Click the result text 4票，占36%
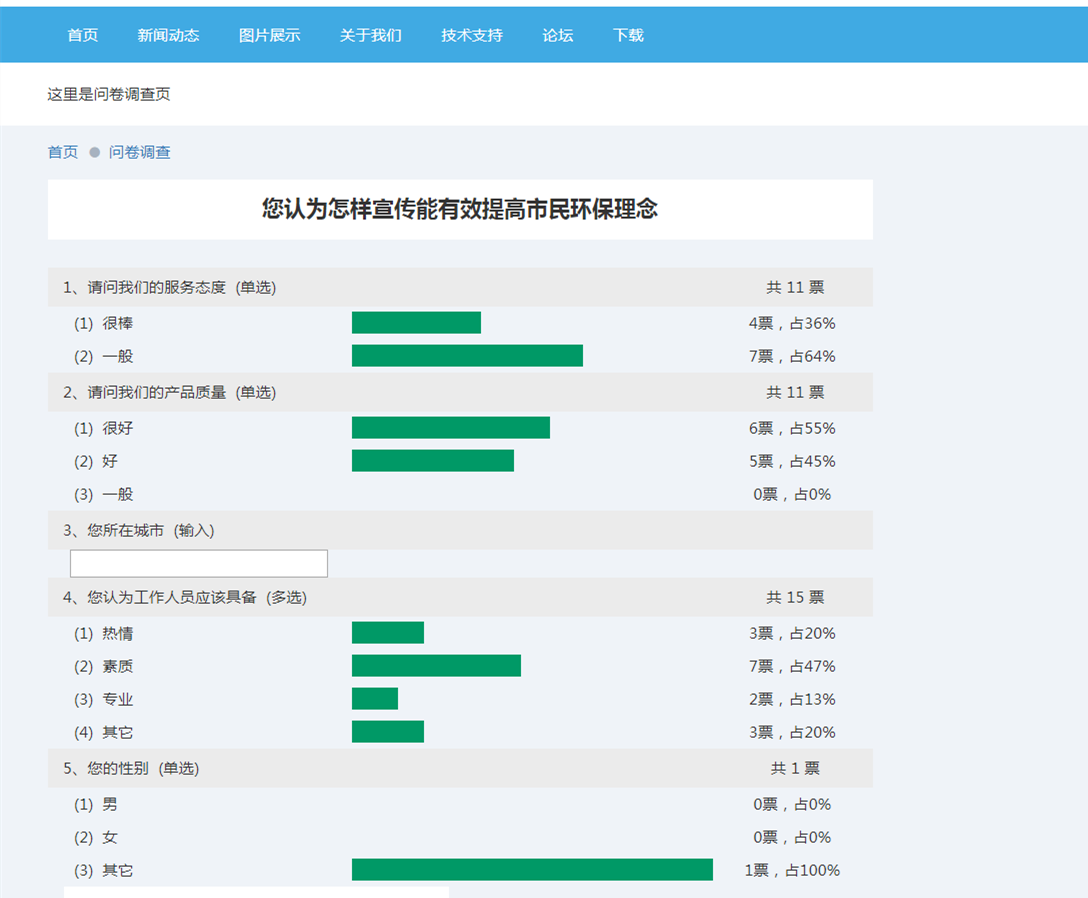Viewport: 1088px width, 898px height. tap(792, 323)
